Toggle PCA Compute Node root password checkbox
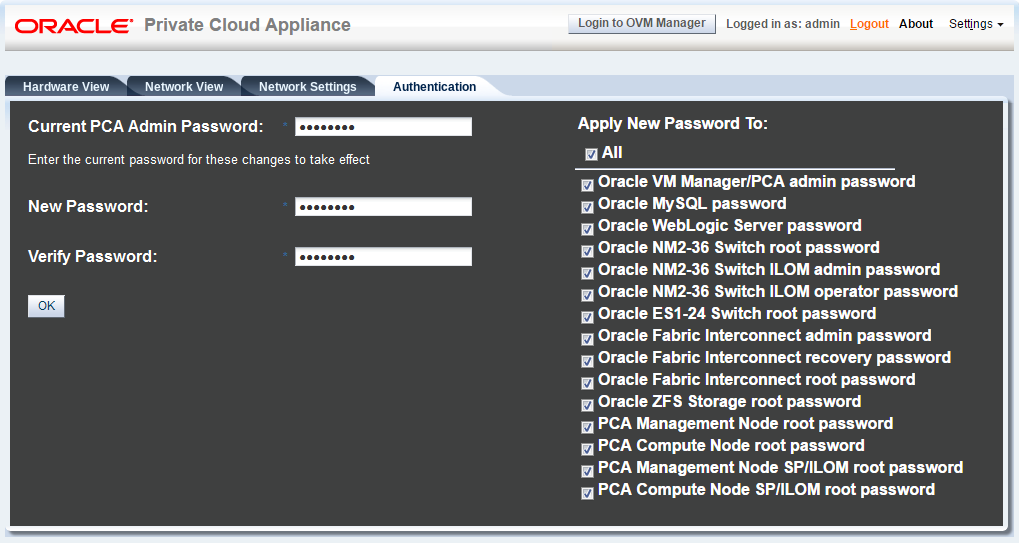The image size is (1019, 543). [x=587, y=448]
